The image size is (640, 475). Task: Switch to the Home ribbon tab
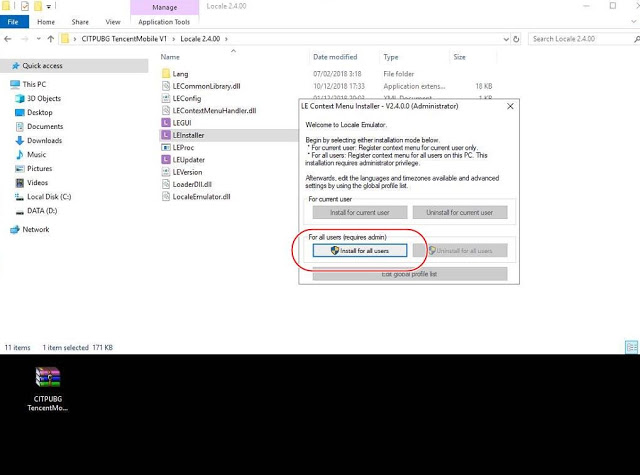tap(46, 22)
